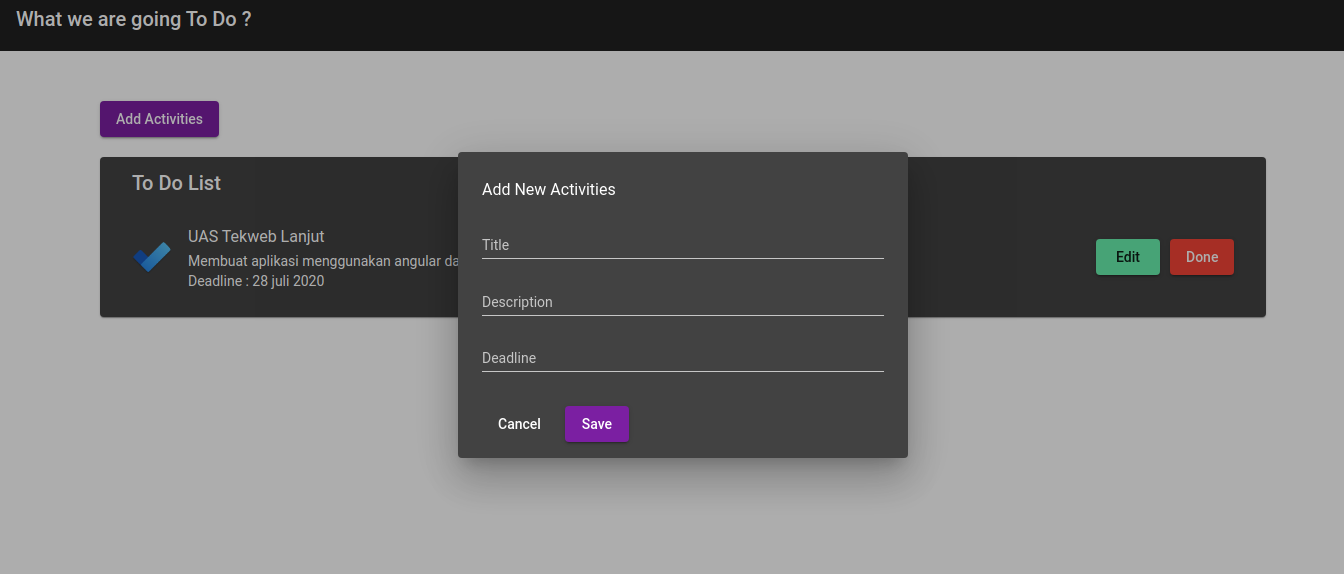Viewport: 1344px width, 574px height.
Task: Select the UAS Tekweb Lanjut item title
Action: point(256,236)
